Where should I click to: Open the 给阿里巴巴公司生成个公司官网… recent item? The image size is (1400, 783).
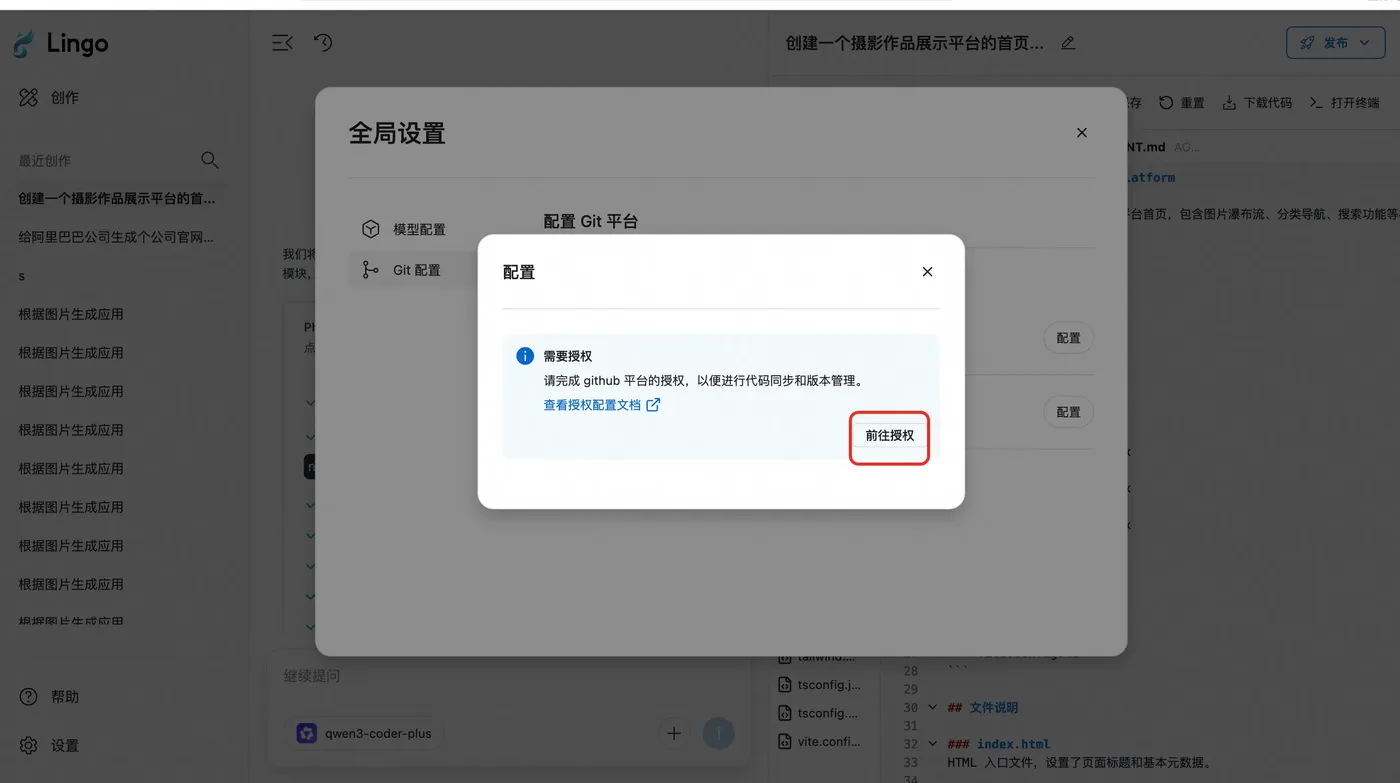(116, 237)
